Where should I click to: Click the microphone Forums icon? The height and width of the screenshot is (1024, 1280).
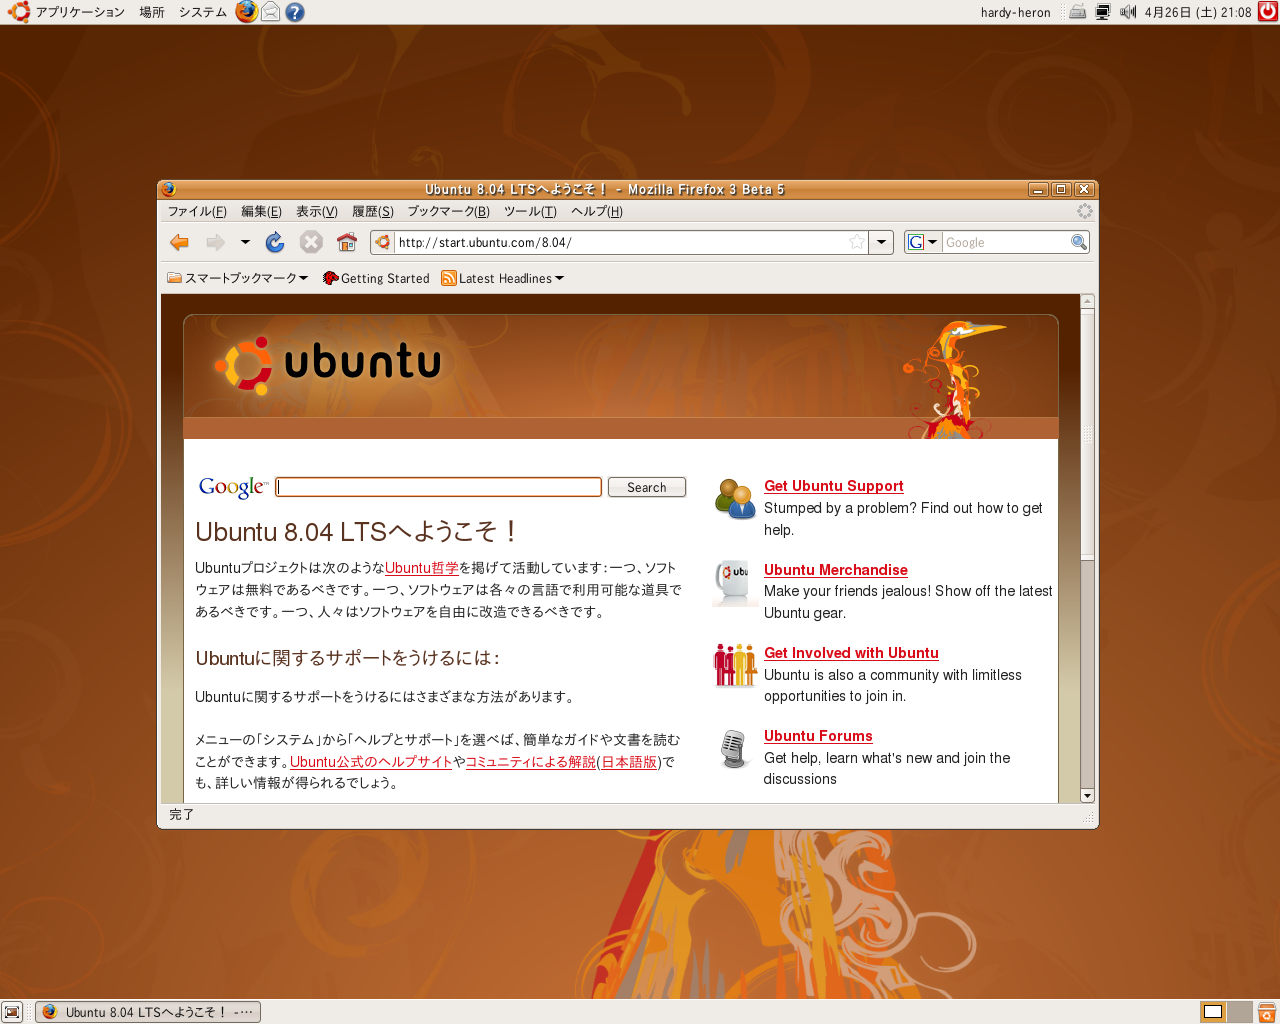tap(734, 749)
